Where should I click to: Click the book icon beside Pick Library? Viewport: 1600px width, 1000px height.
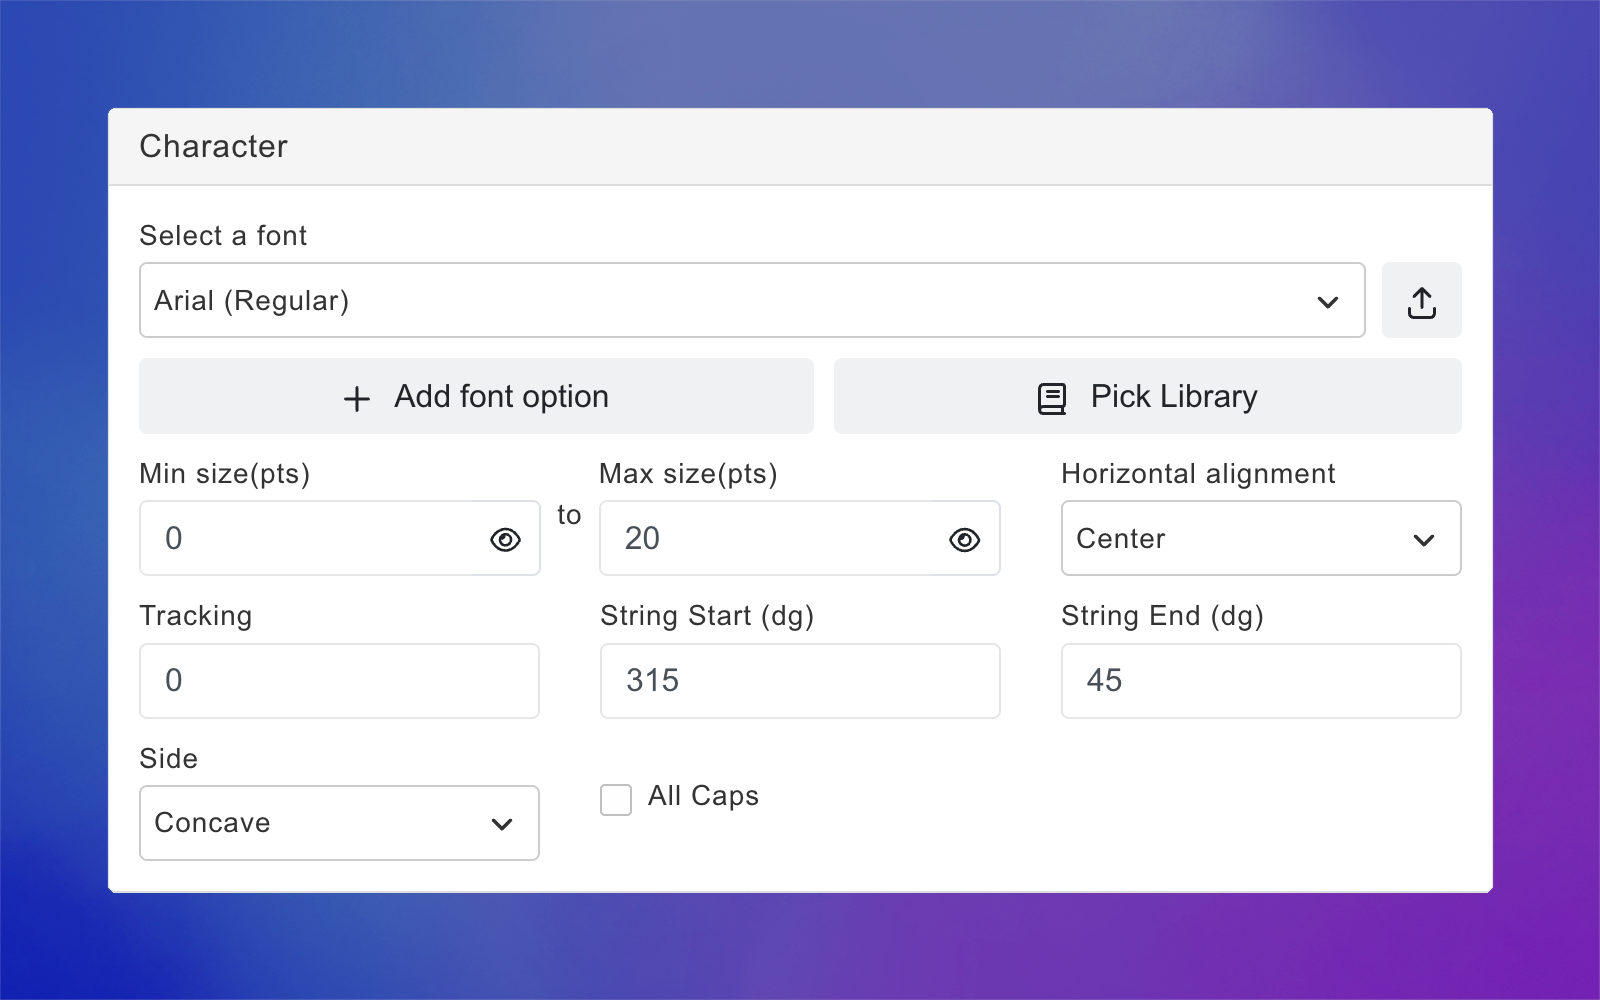1052,398
